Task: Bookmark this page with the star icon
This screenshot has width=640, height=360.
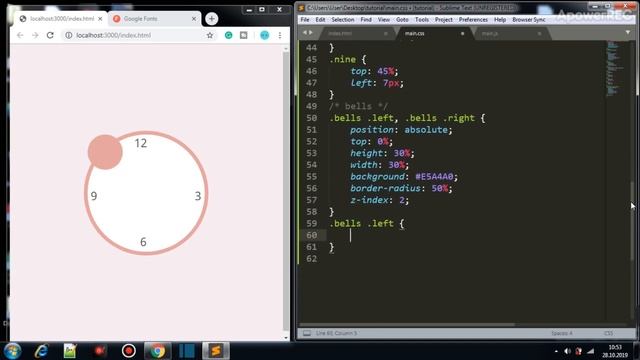Action: click(x=210, y=36)
